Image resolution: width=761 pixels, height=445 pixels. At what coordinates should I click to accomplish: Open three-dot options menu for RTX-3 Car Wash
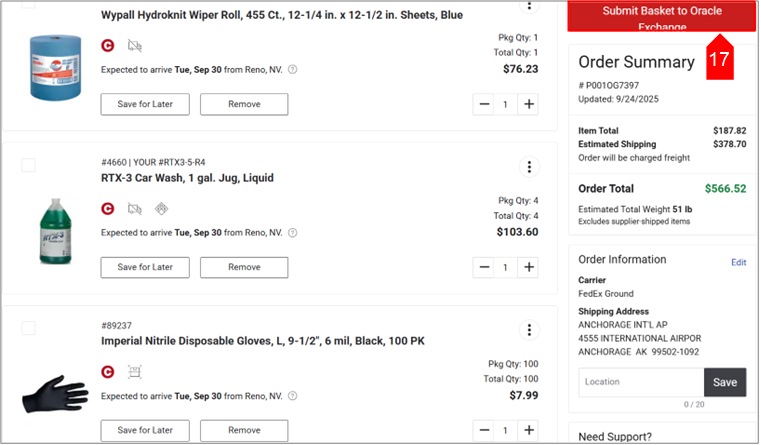pos(530,167)
